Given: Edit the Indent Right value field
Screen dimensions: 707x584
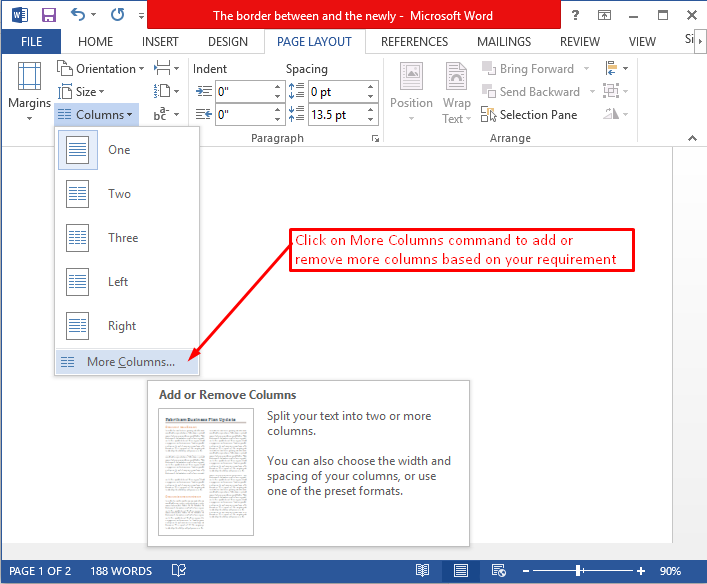Looking at the screenshot, I should tap(244, 115).
